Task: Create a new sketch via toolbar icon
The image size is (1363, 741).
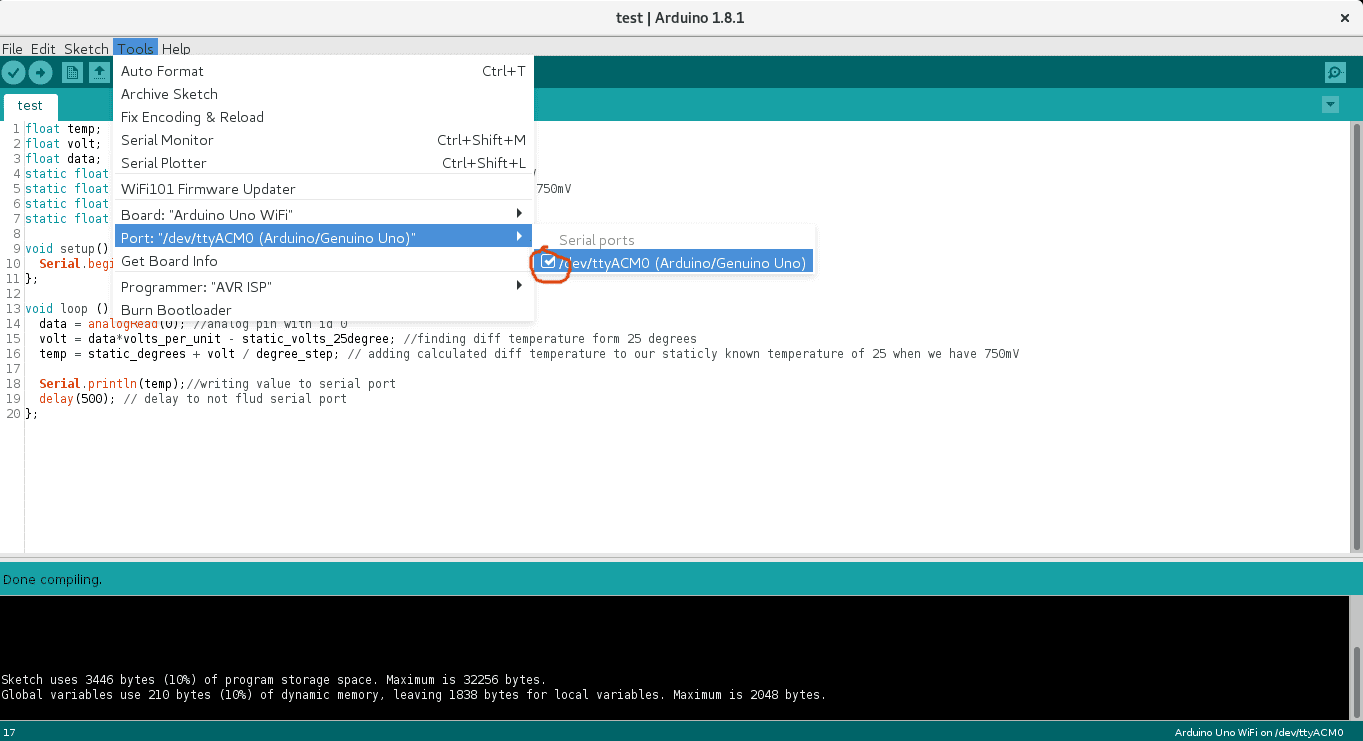Action: click(71, 72)
